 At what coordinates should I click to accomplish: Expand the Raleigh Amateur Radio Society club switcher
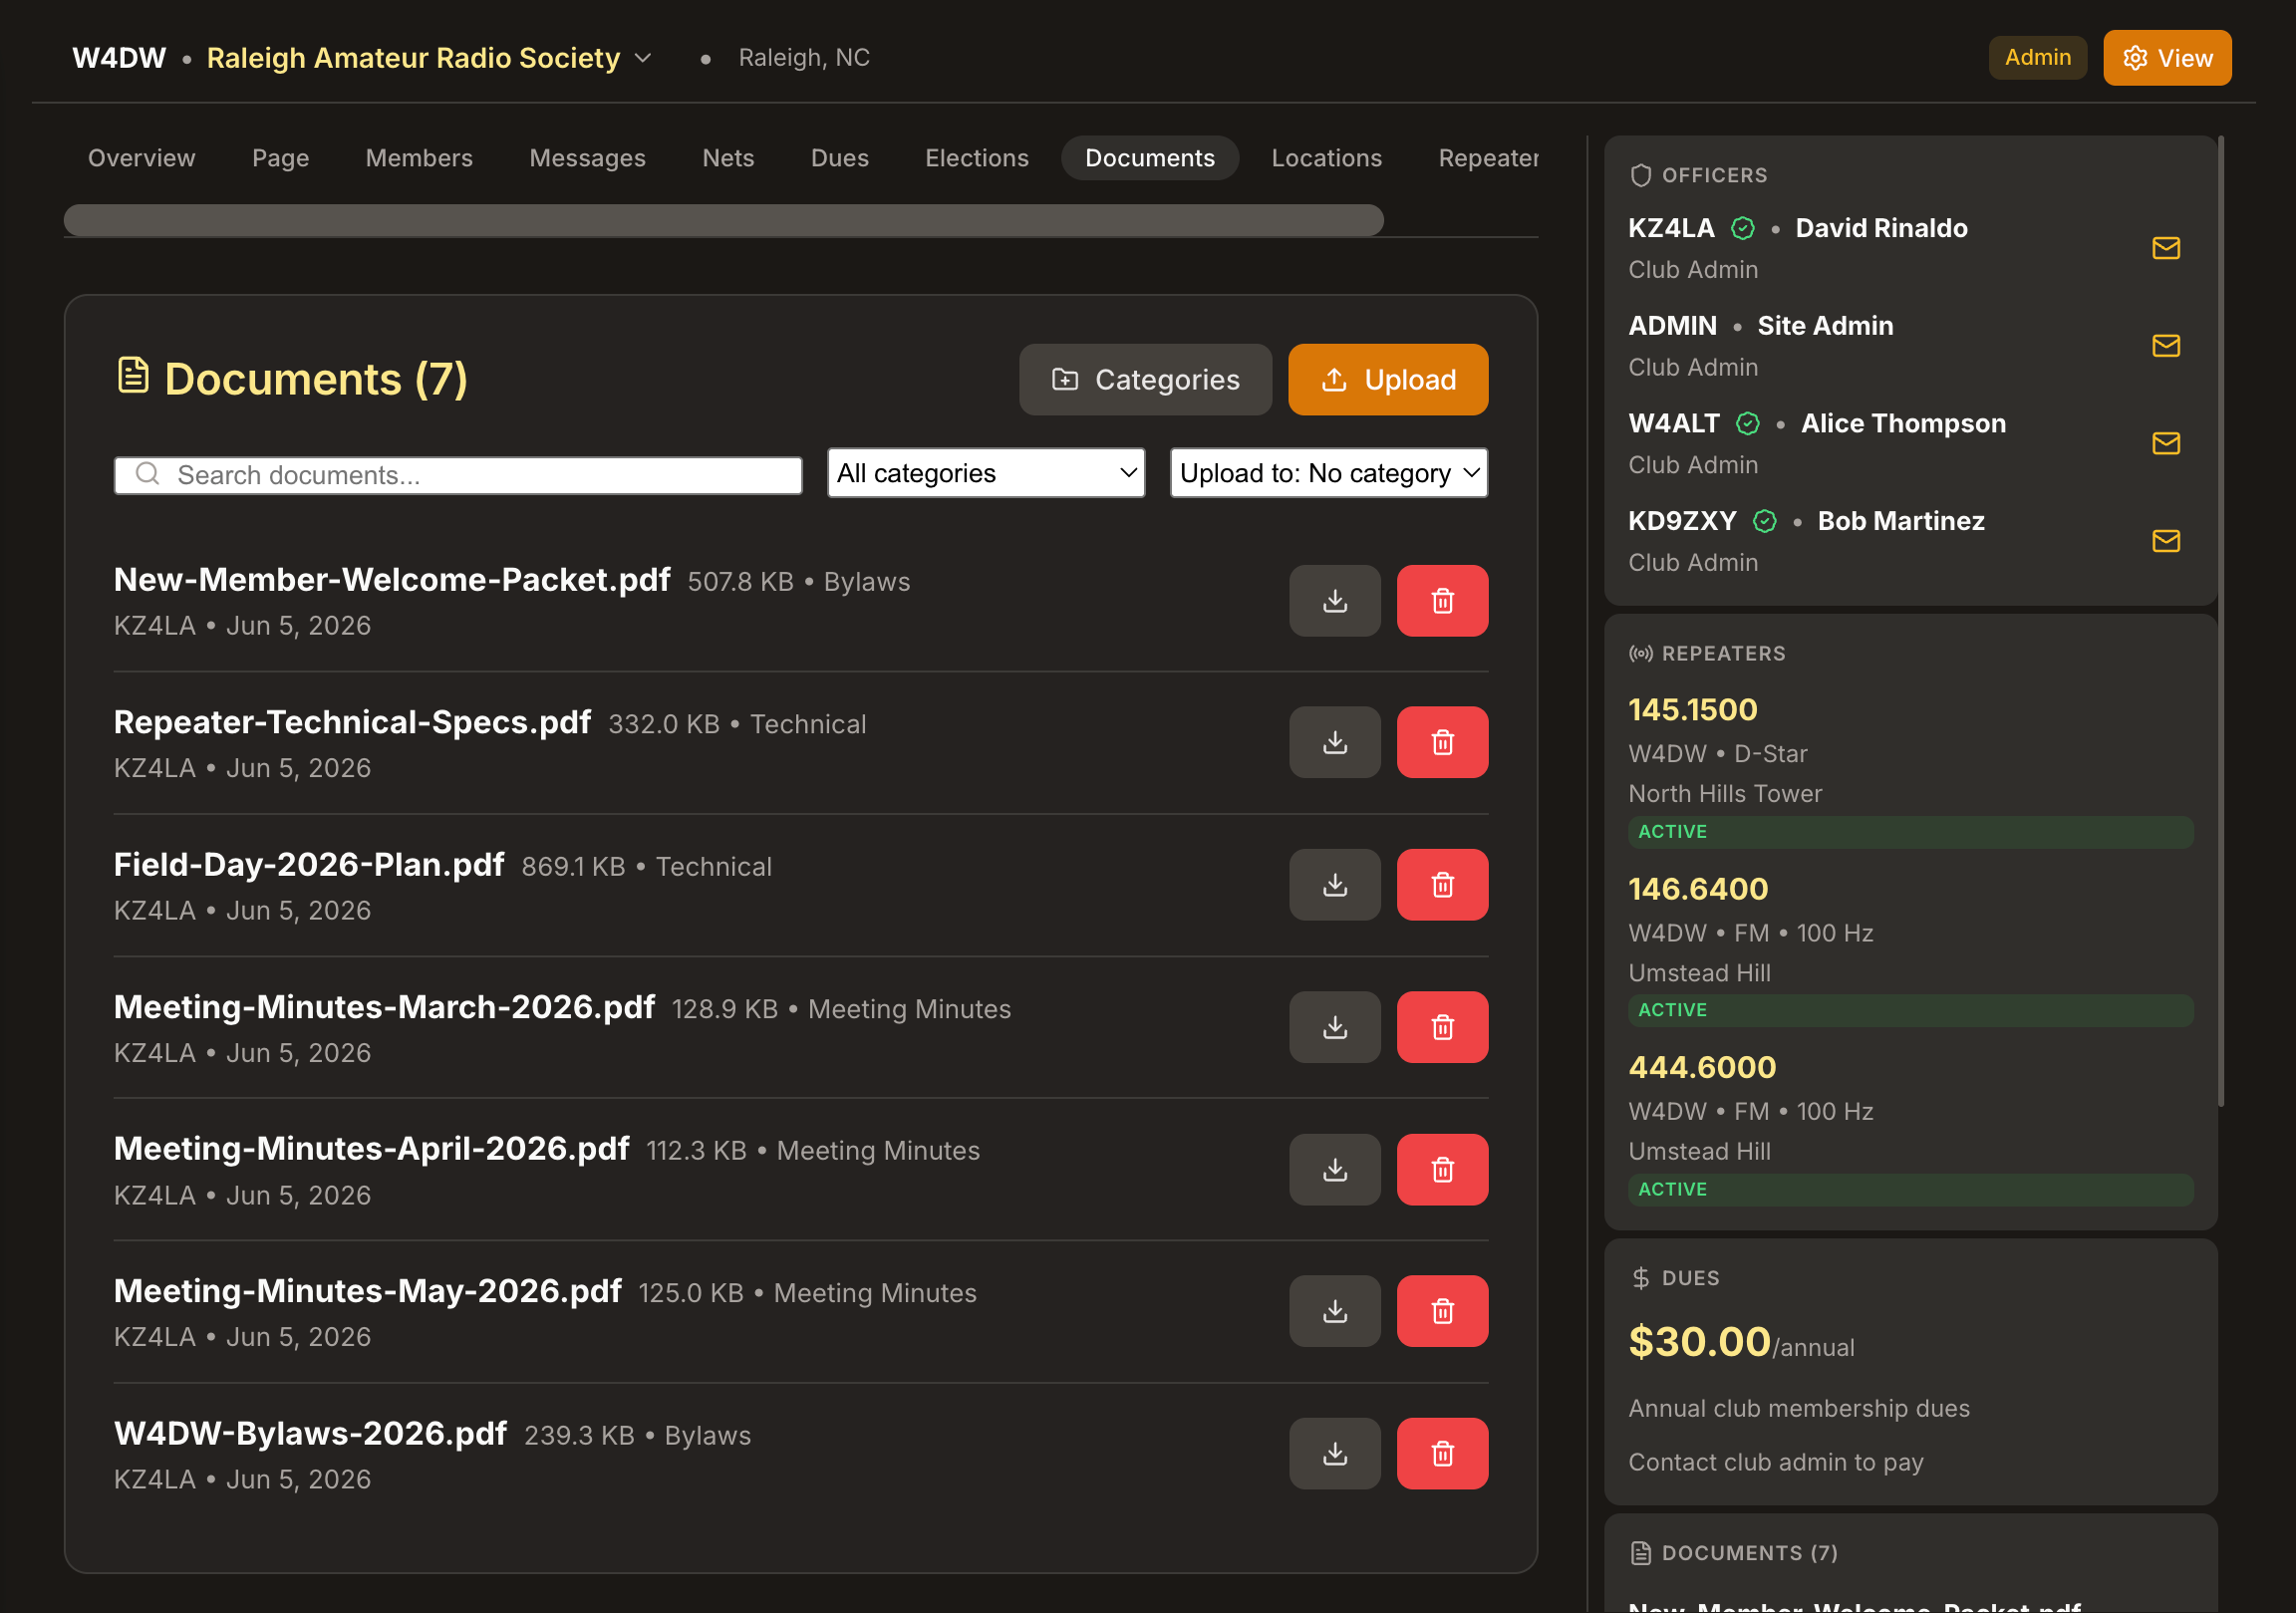tap(643, 58)
